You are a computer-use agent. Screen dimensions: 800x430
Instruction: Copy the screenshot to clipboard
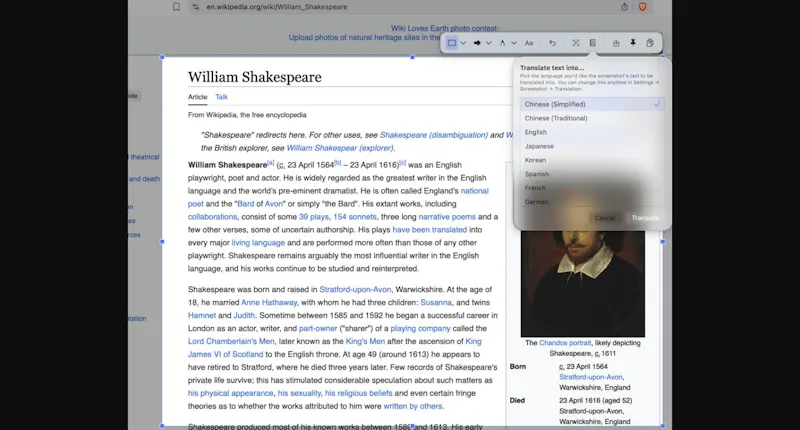pyautogui.click(x=649, y=43)
